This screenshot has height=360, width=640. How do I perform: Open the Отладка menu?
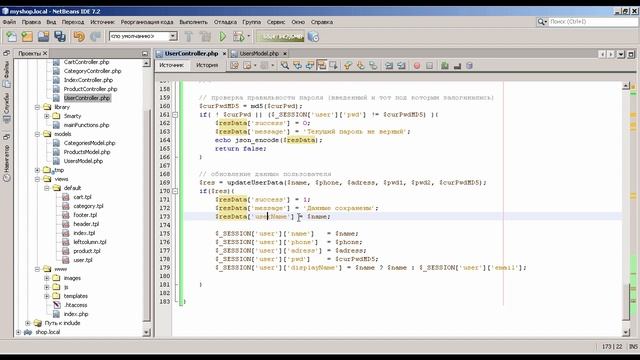[x=225, y=22]
